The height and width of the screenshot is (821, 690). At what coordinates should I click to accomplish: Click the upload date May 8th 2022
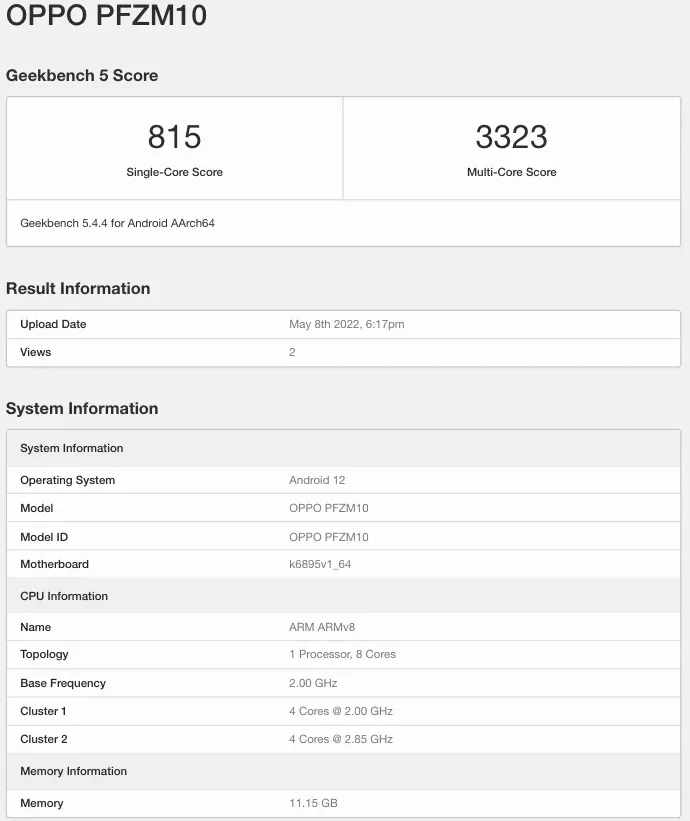(346, 324)
